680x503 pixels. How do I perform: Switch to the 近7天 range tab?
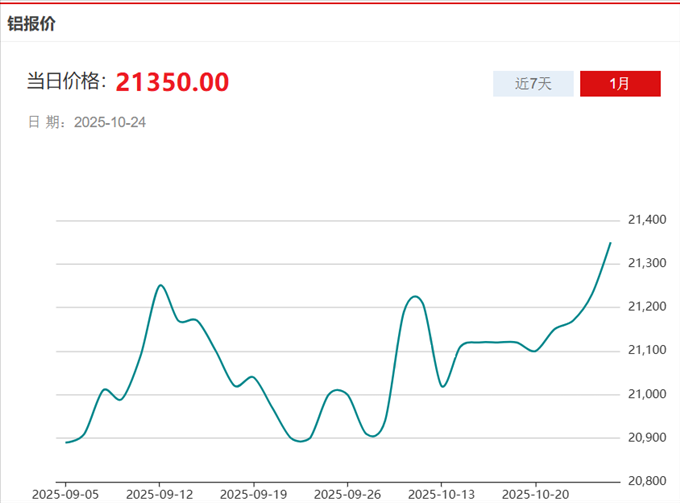click(533, 84)
